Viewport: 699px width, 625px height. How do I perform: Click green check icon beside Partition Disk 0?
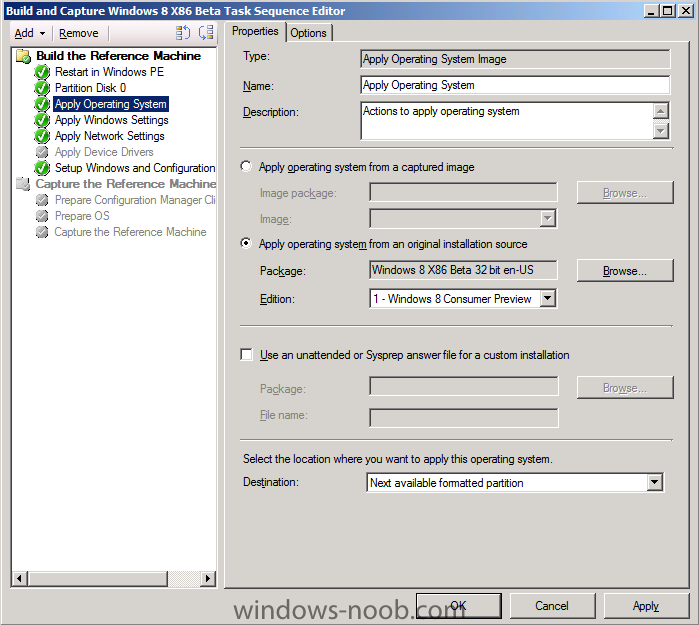tap(42, 88)
